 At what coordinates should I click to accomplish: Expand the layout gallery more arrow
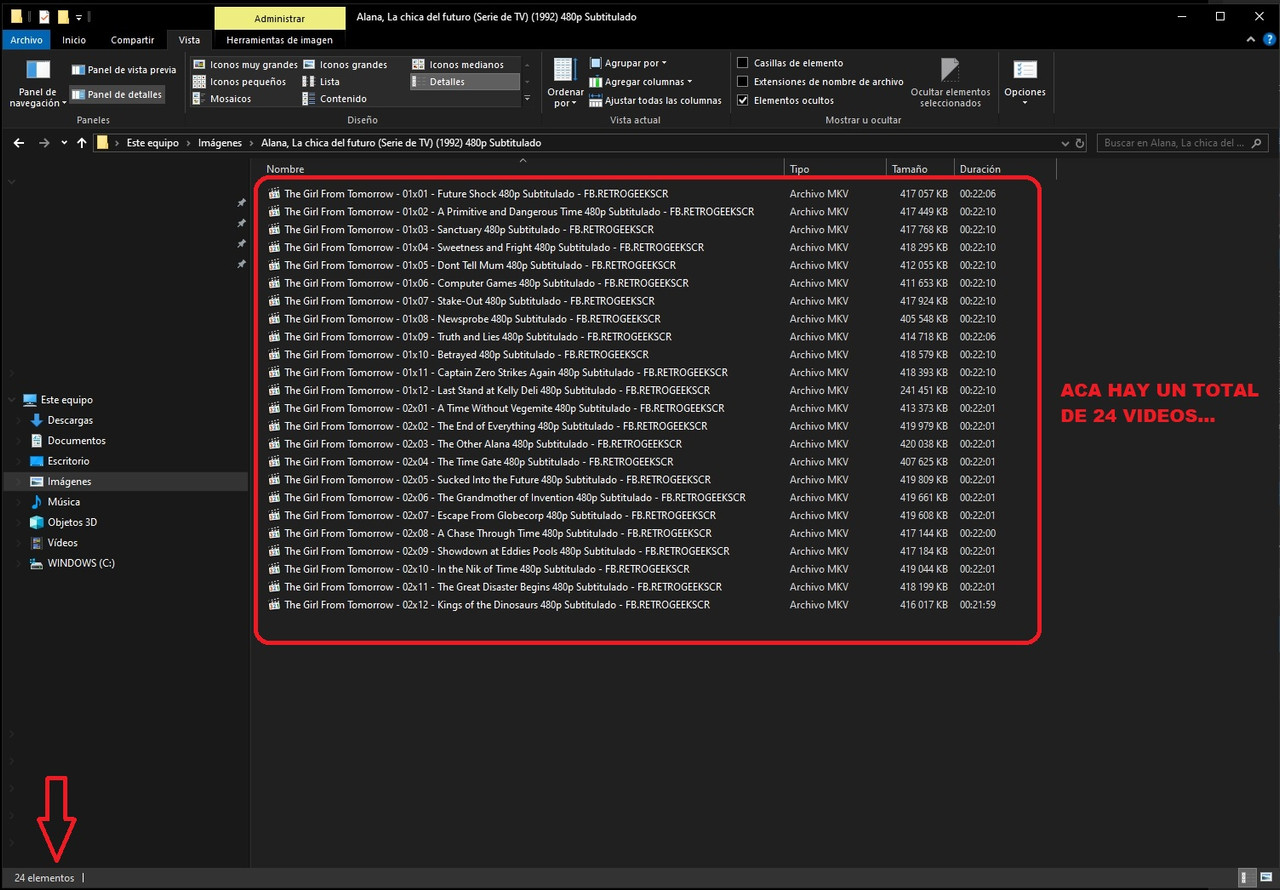pos(527,99)
